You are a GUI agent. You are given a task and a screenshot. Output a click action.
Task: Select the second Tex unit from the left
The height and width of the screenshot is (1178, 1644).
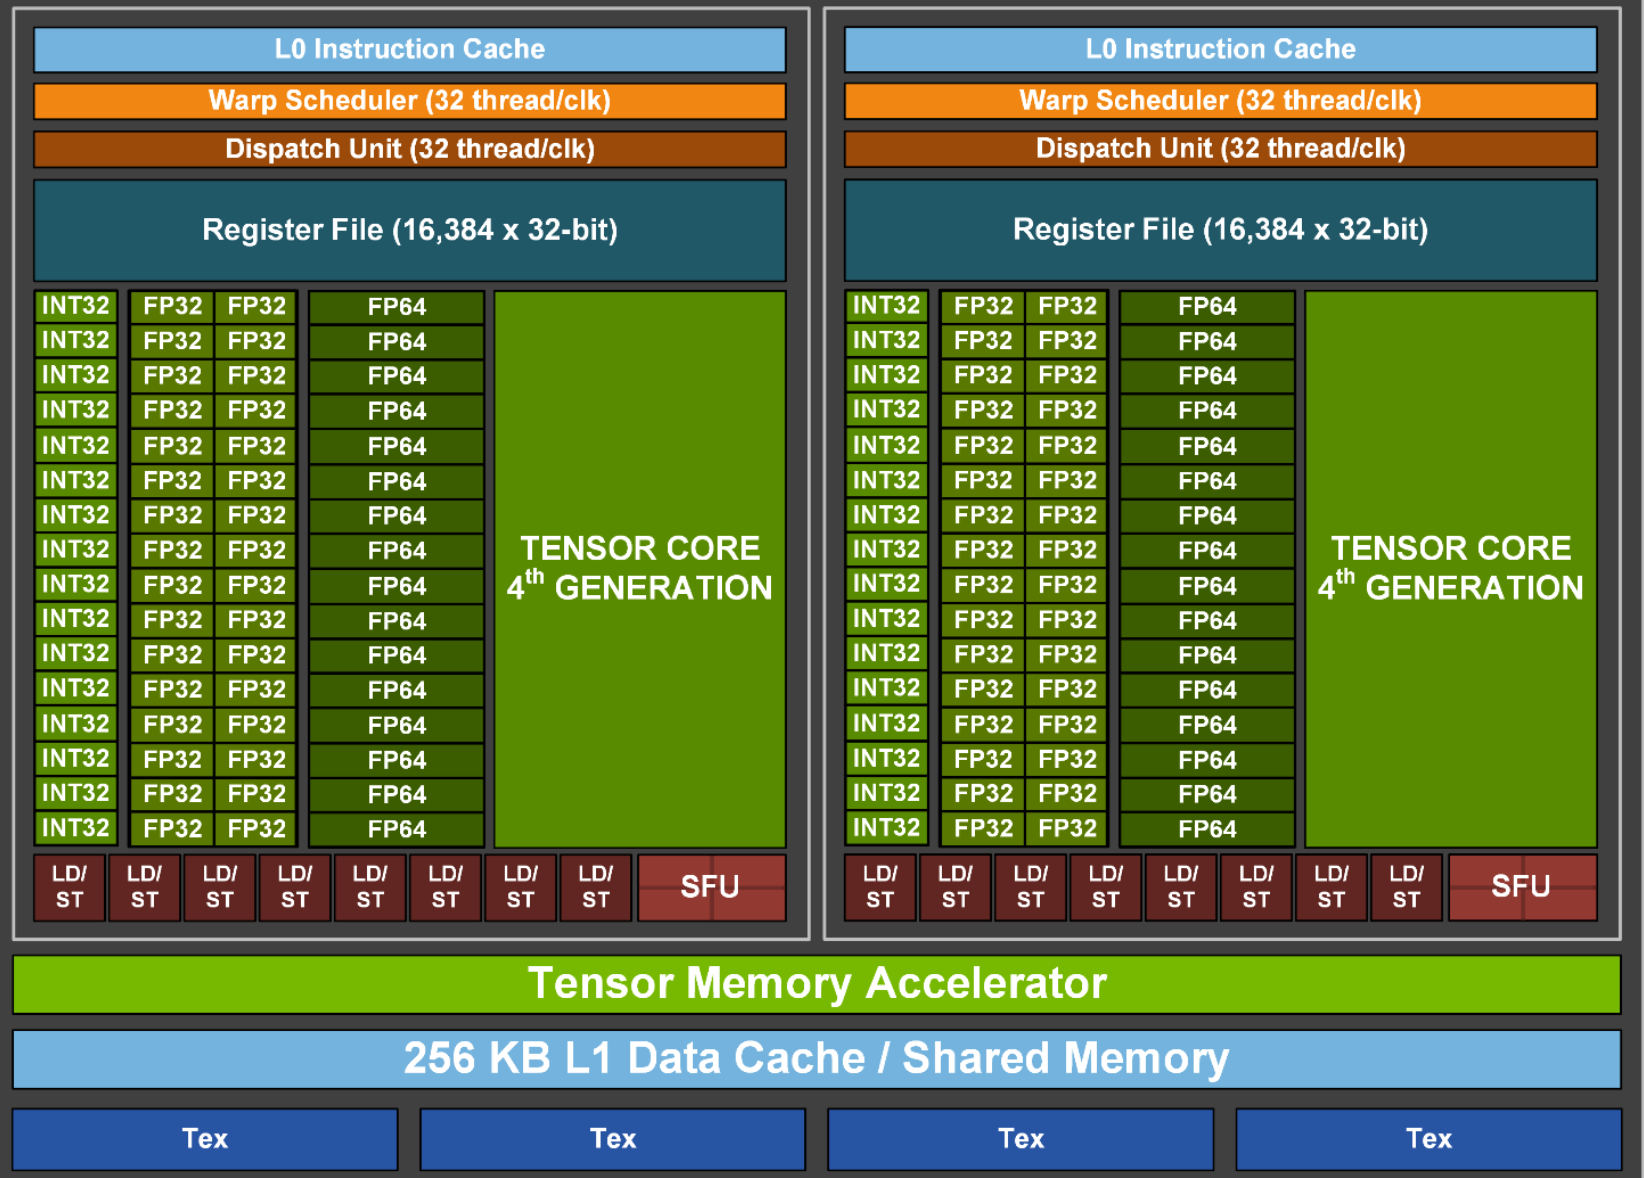click(x=613, y=1139)
